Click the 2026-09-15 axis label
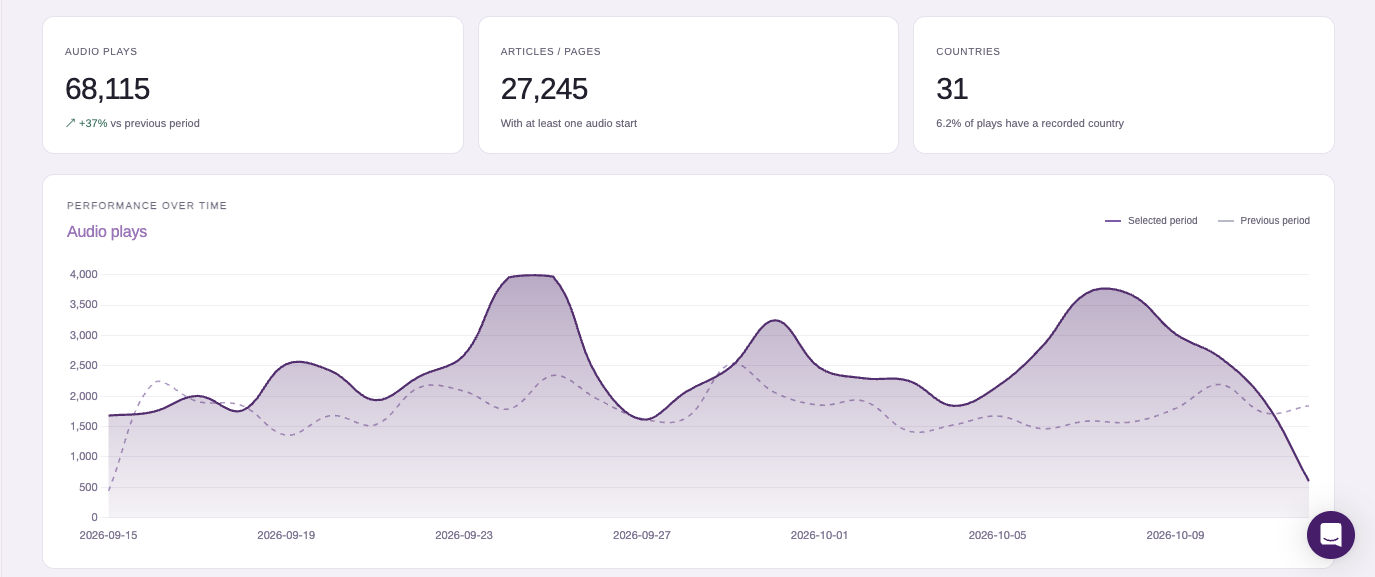Screen dimensions: 1375x577 click(108, 535)
